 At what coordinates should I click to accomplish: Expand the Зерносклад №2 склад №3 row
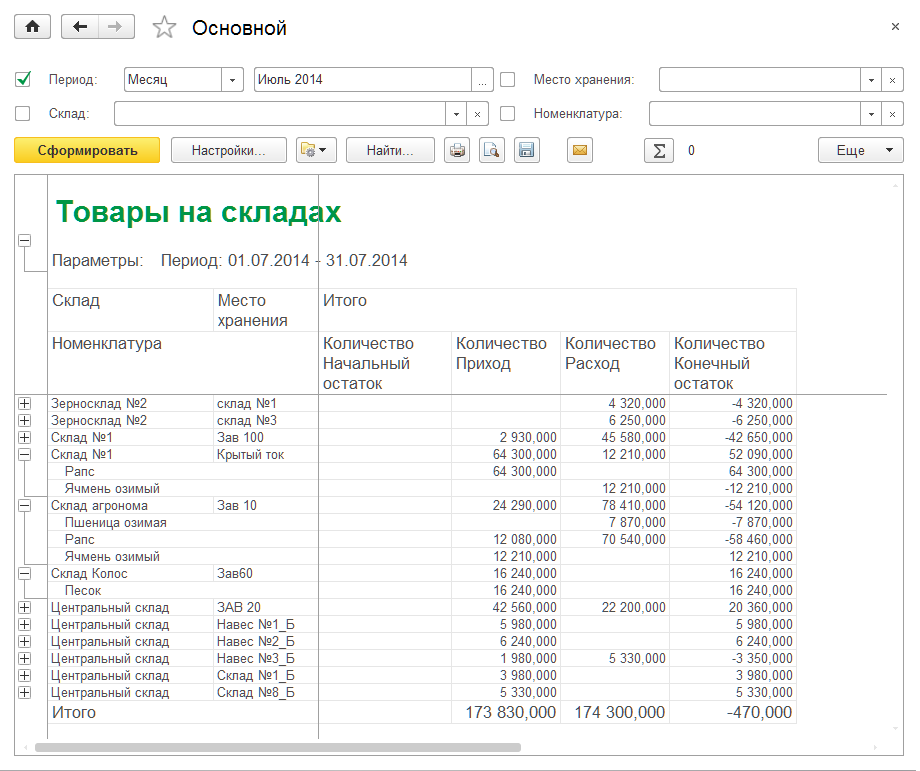25,421
